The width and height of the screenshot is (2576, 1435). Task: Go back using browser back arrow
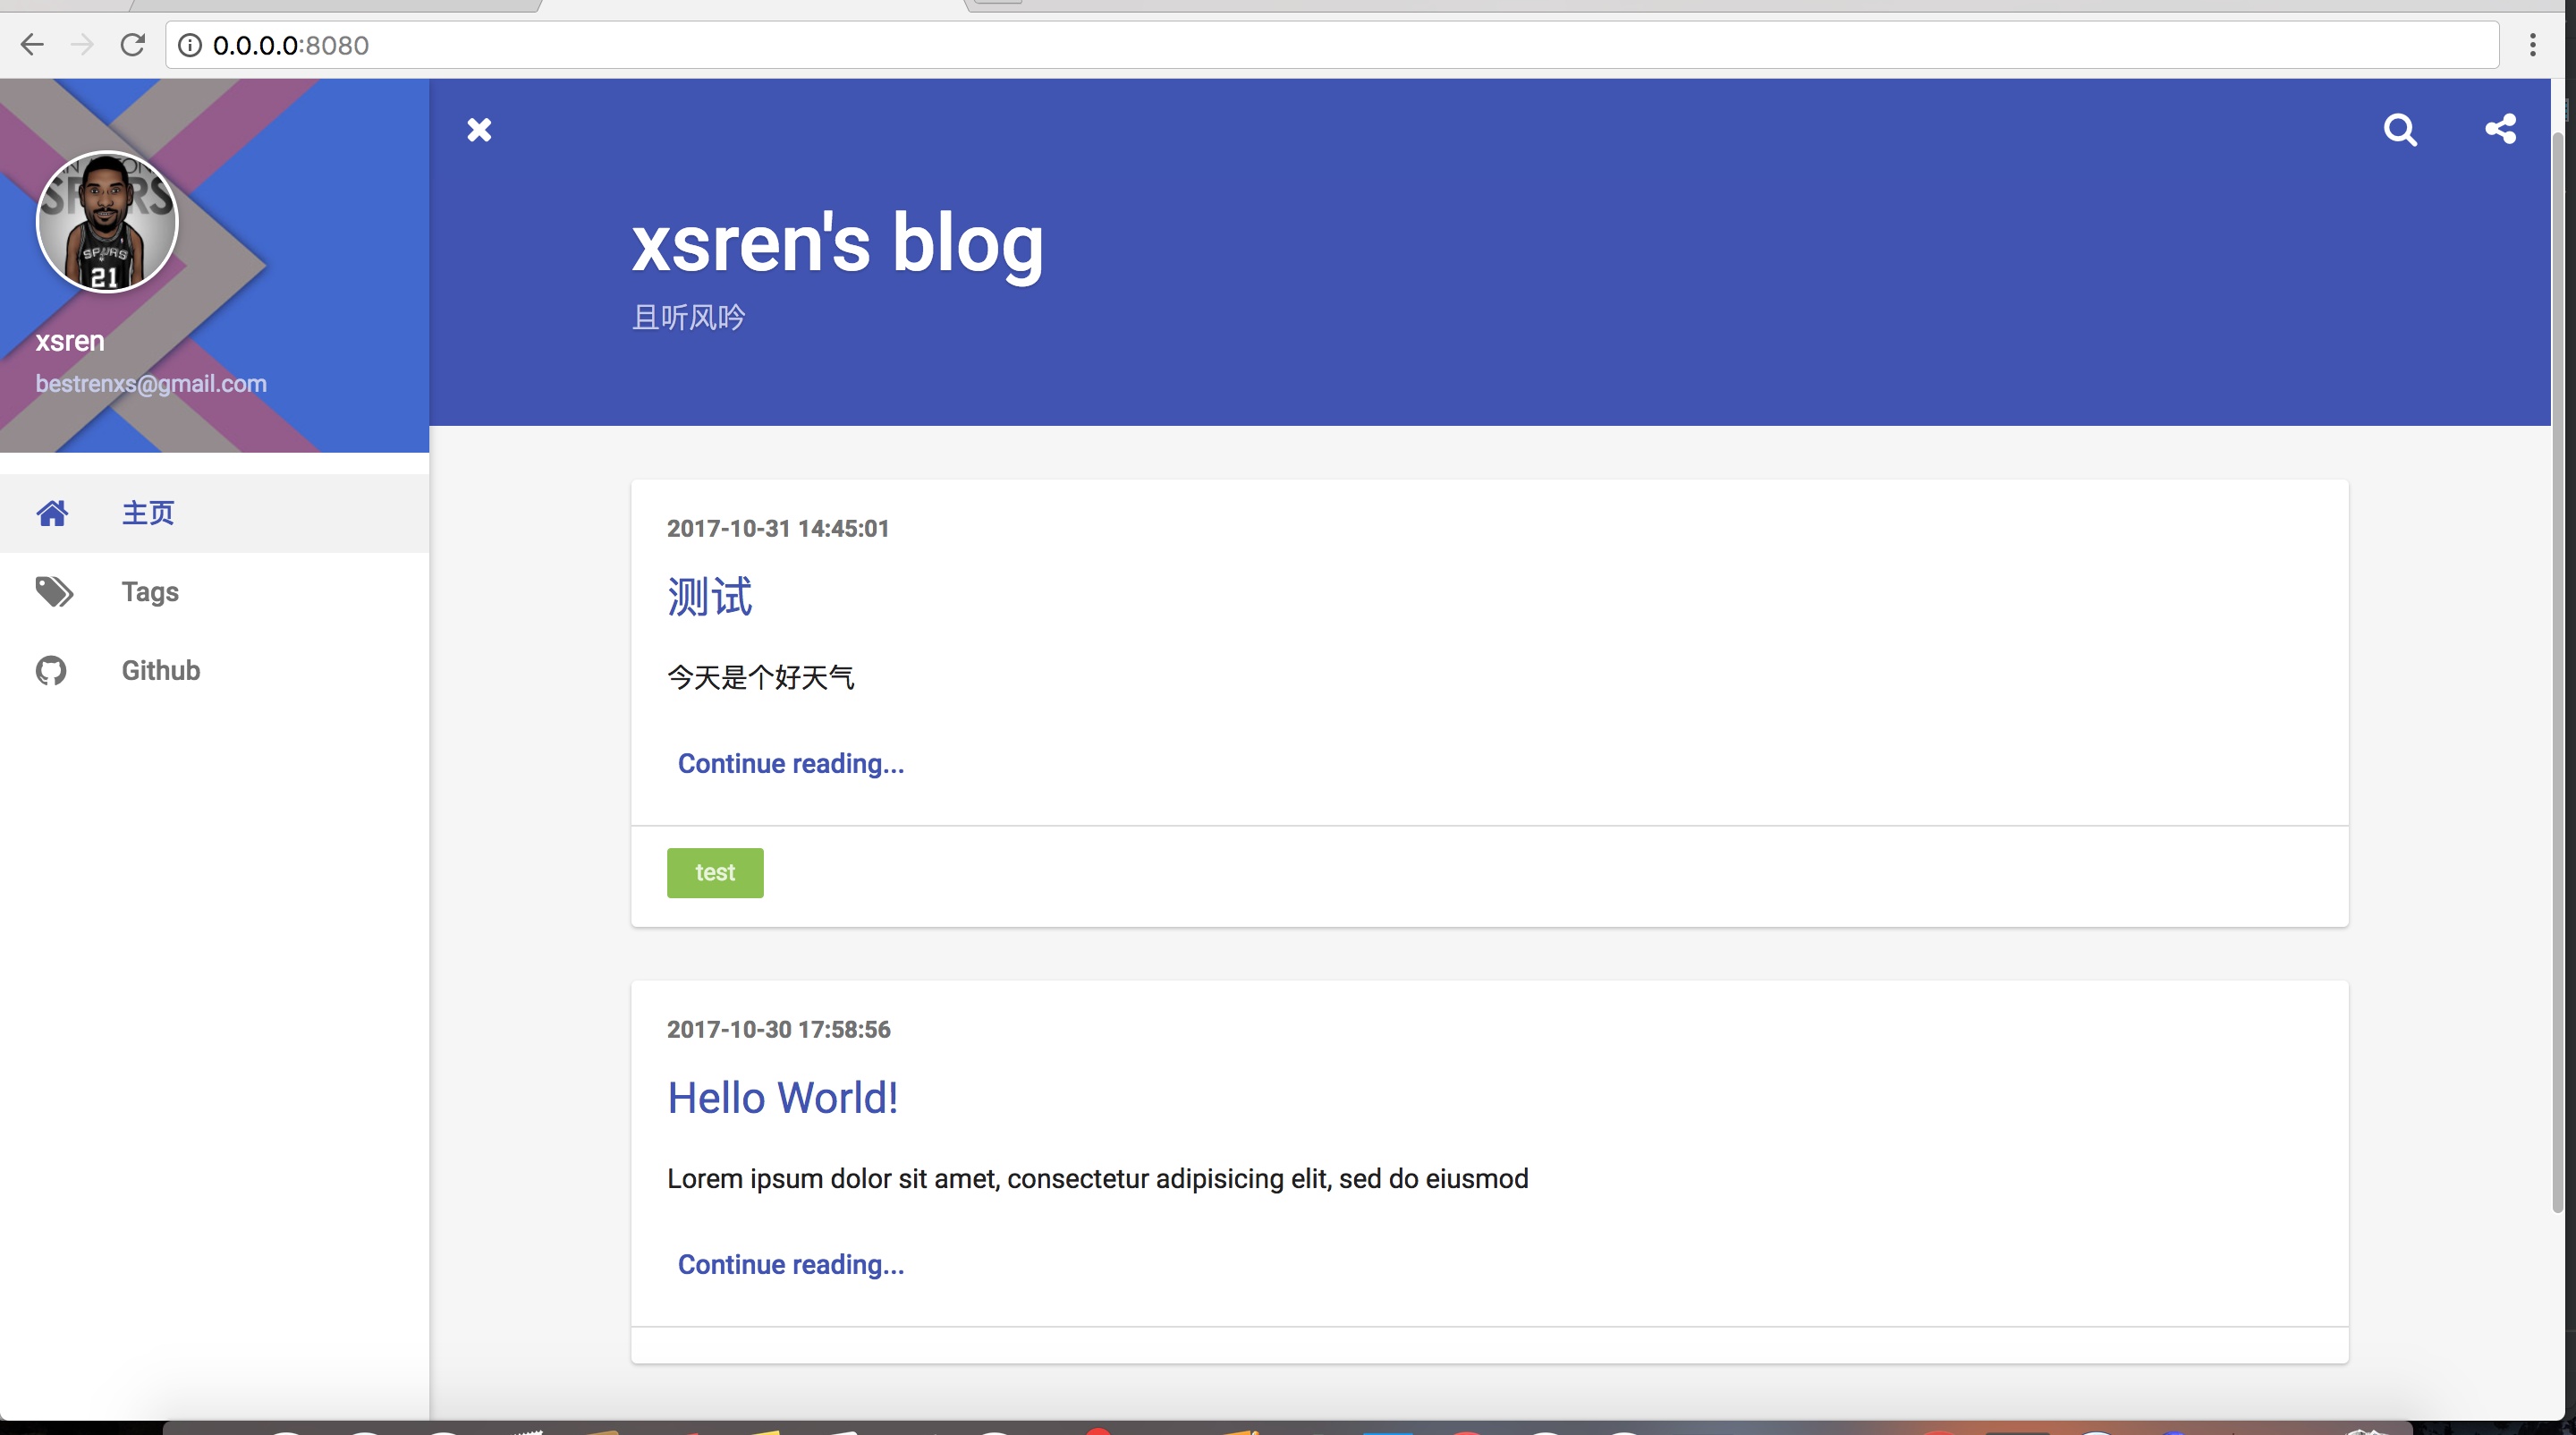pyautogui.click(x=32, y=45)
